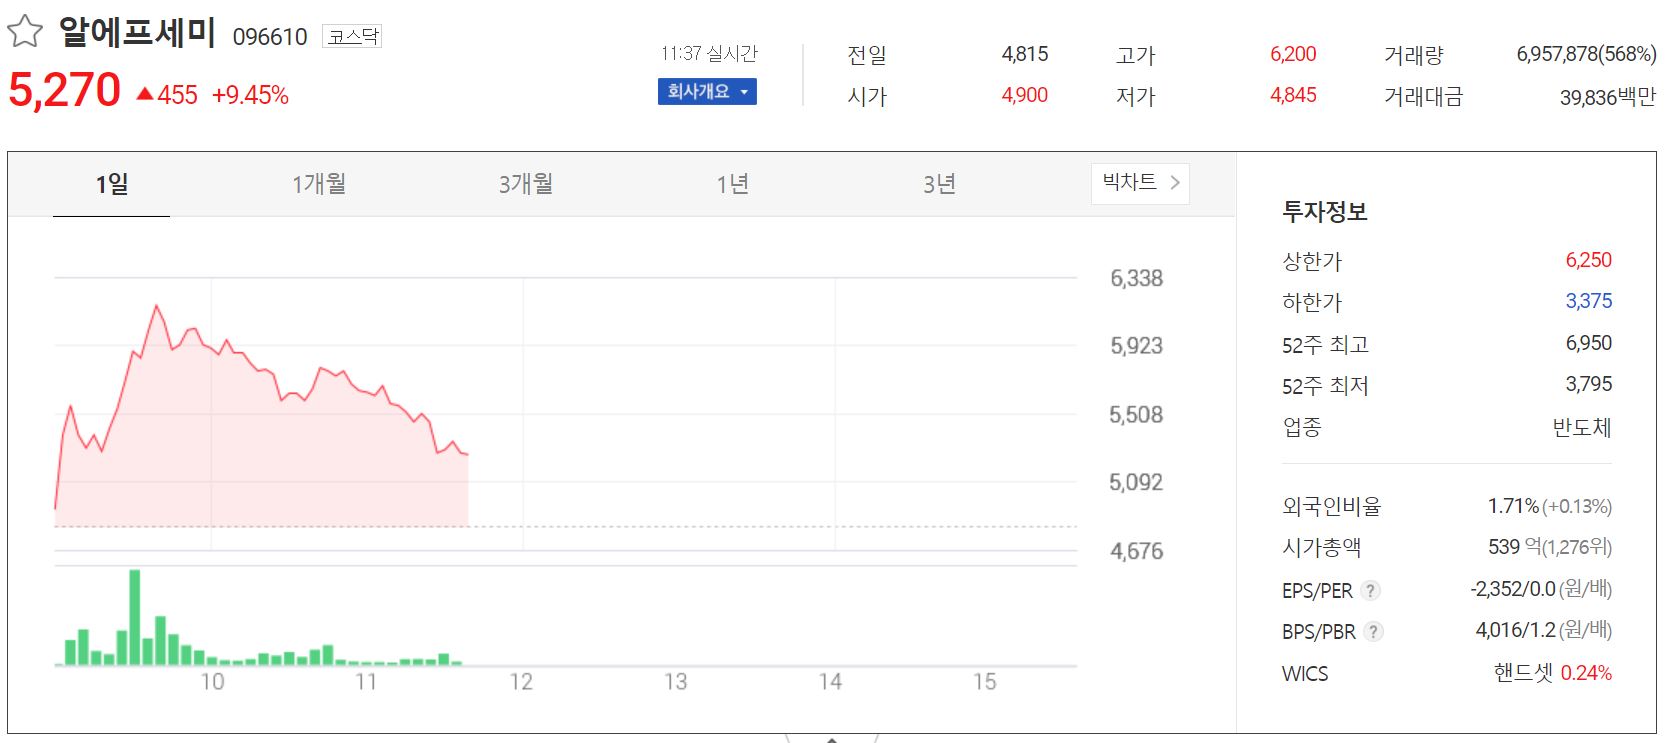Click the EPS/PER help question icon

1371,590
